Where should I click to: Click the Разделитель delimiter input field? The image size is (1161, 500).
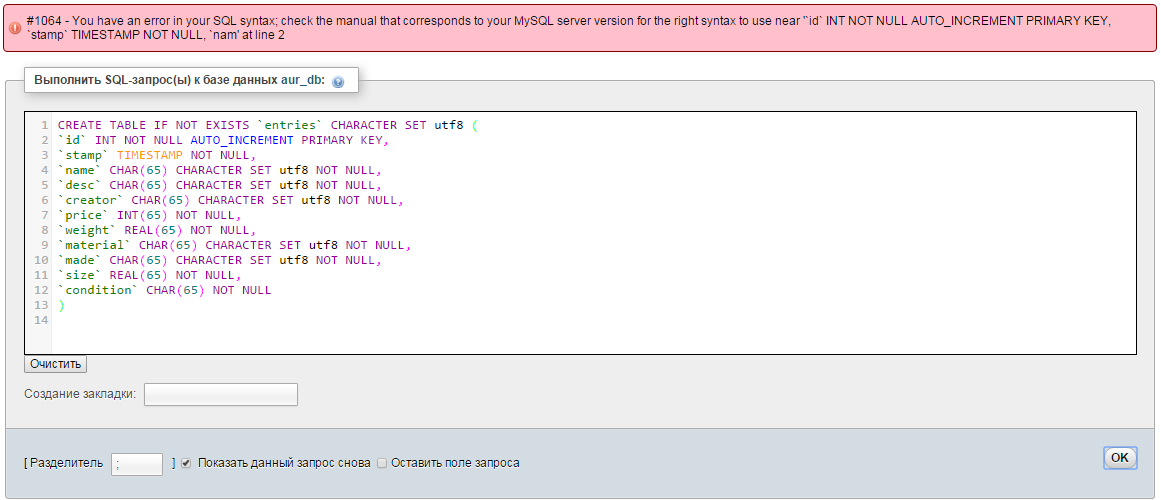point(137,464)
